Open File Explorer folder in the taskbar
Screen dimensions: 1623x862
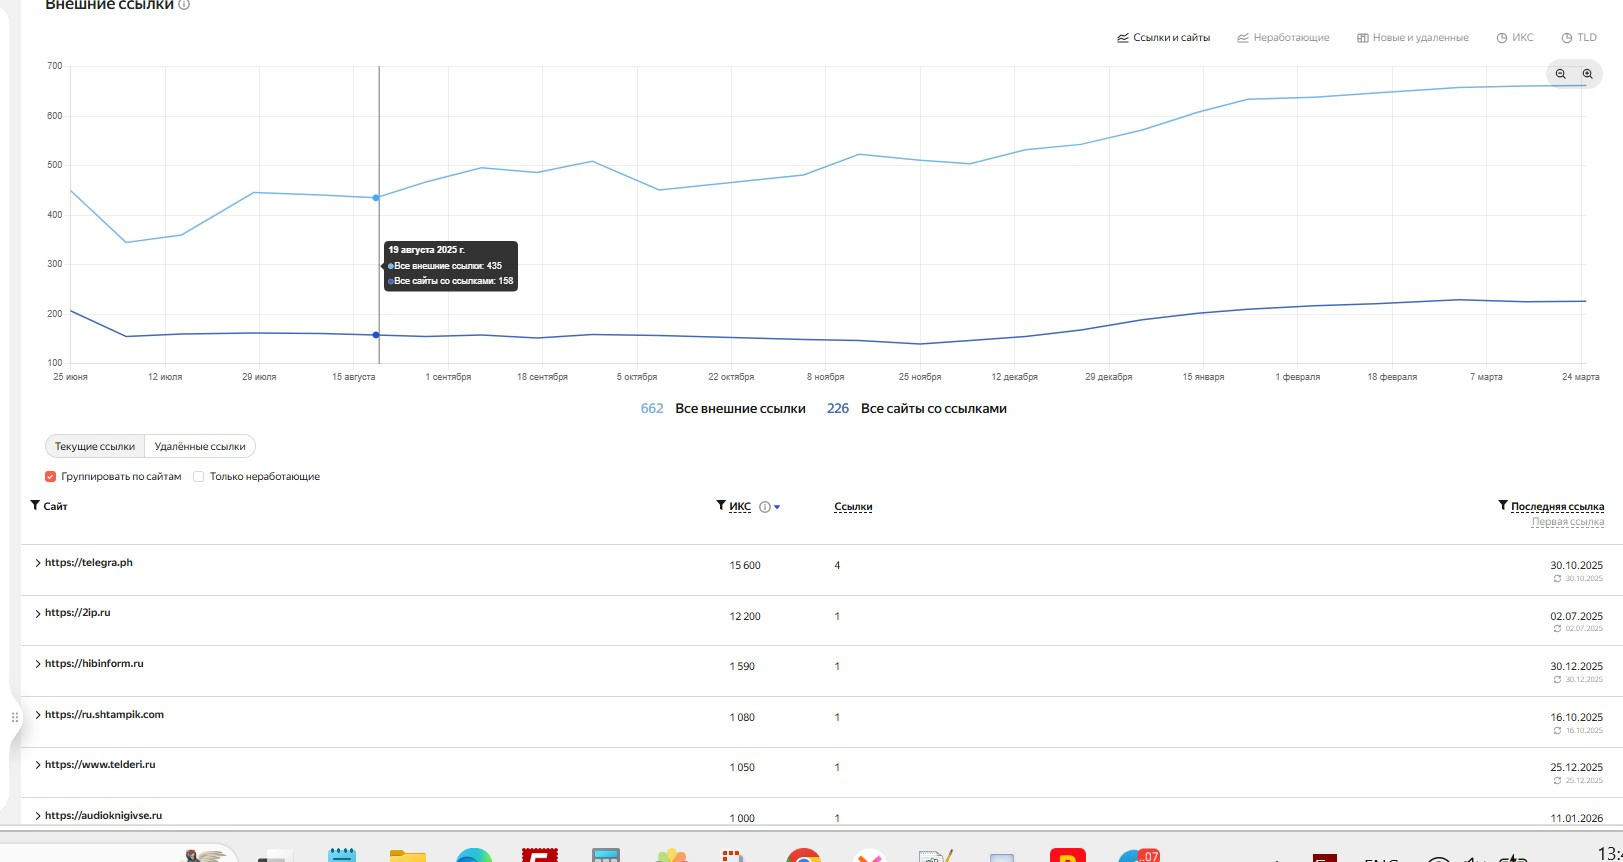[x=408, y=855]
